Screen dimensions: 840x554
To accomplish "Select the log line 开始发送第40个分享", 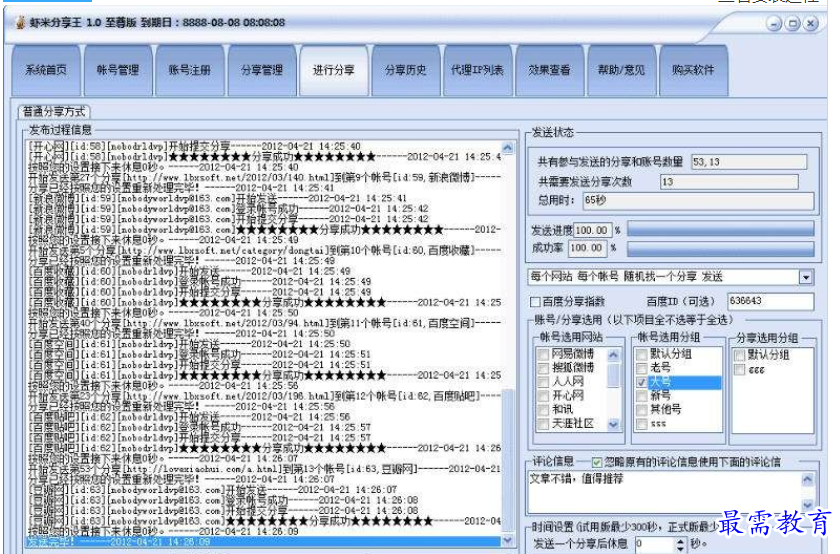I will click(264, 323).
